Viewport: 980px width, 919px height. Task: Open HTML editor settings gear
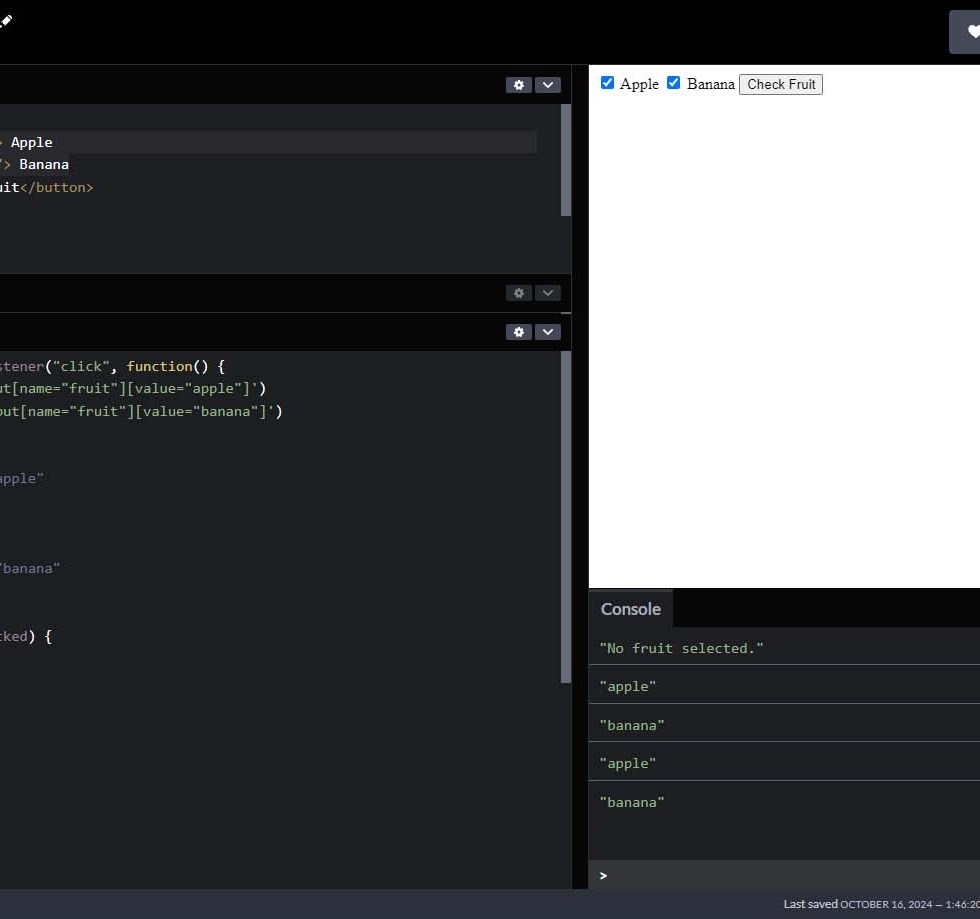[x=518, y=85]
